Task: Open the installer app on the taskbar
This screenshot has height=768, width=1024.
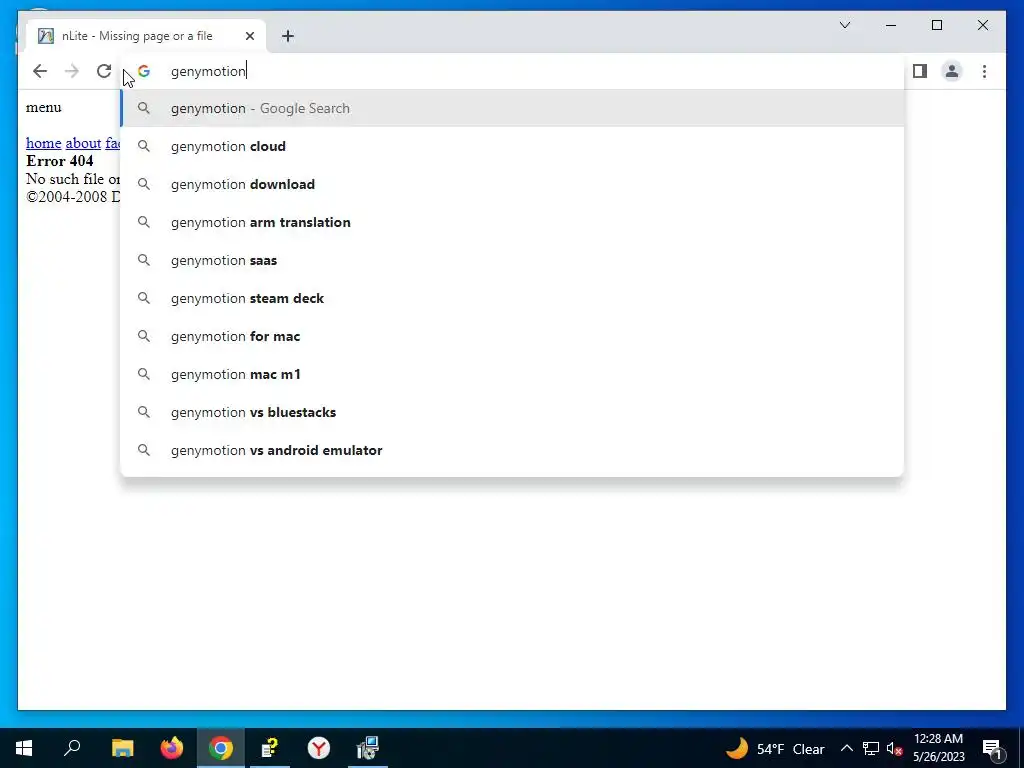Action: 368,748
